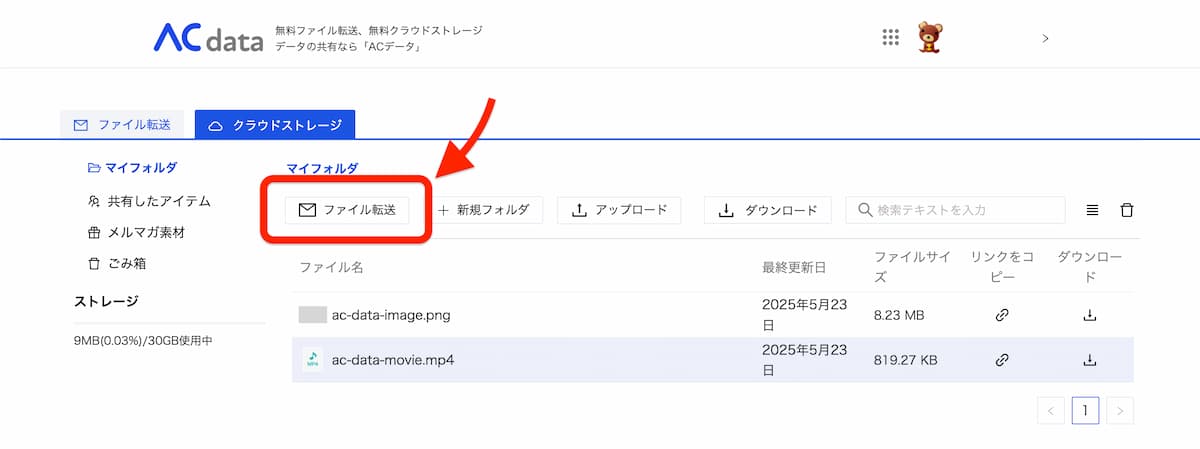Select the クラウドストレージ tab
The height and width of the screenshot is (449, 1200).
(274, 125)
